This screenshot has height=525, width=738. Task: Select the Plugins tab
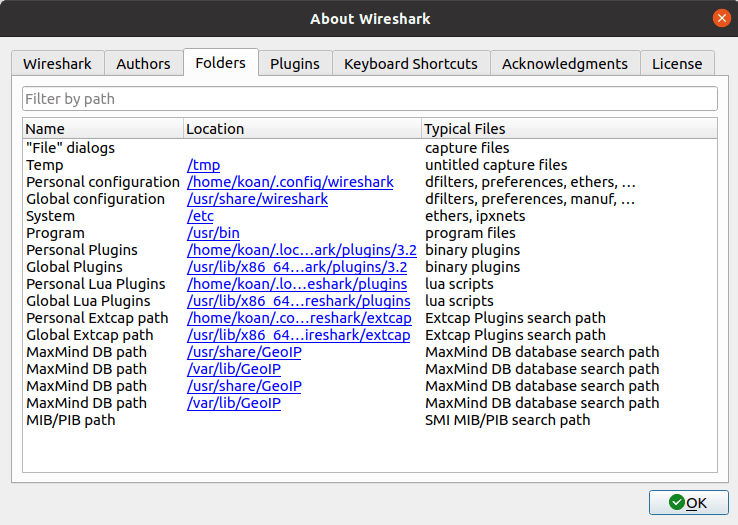tap(295, 63)
